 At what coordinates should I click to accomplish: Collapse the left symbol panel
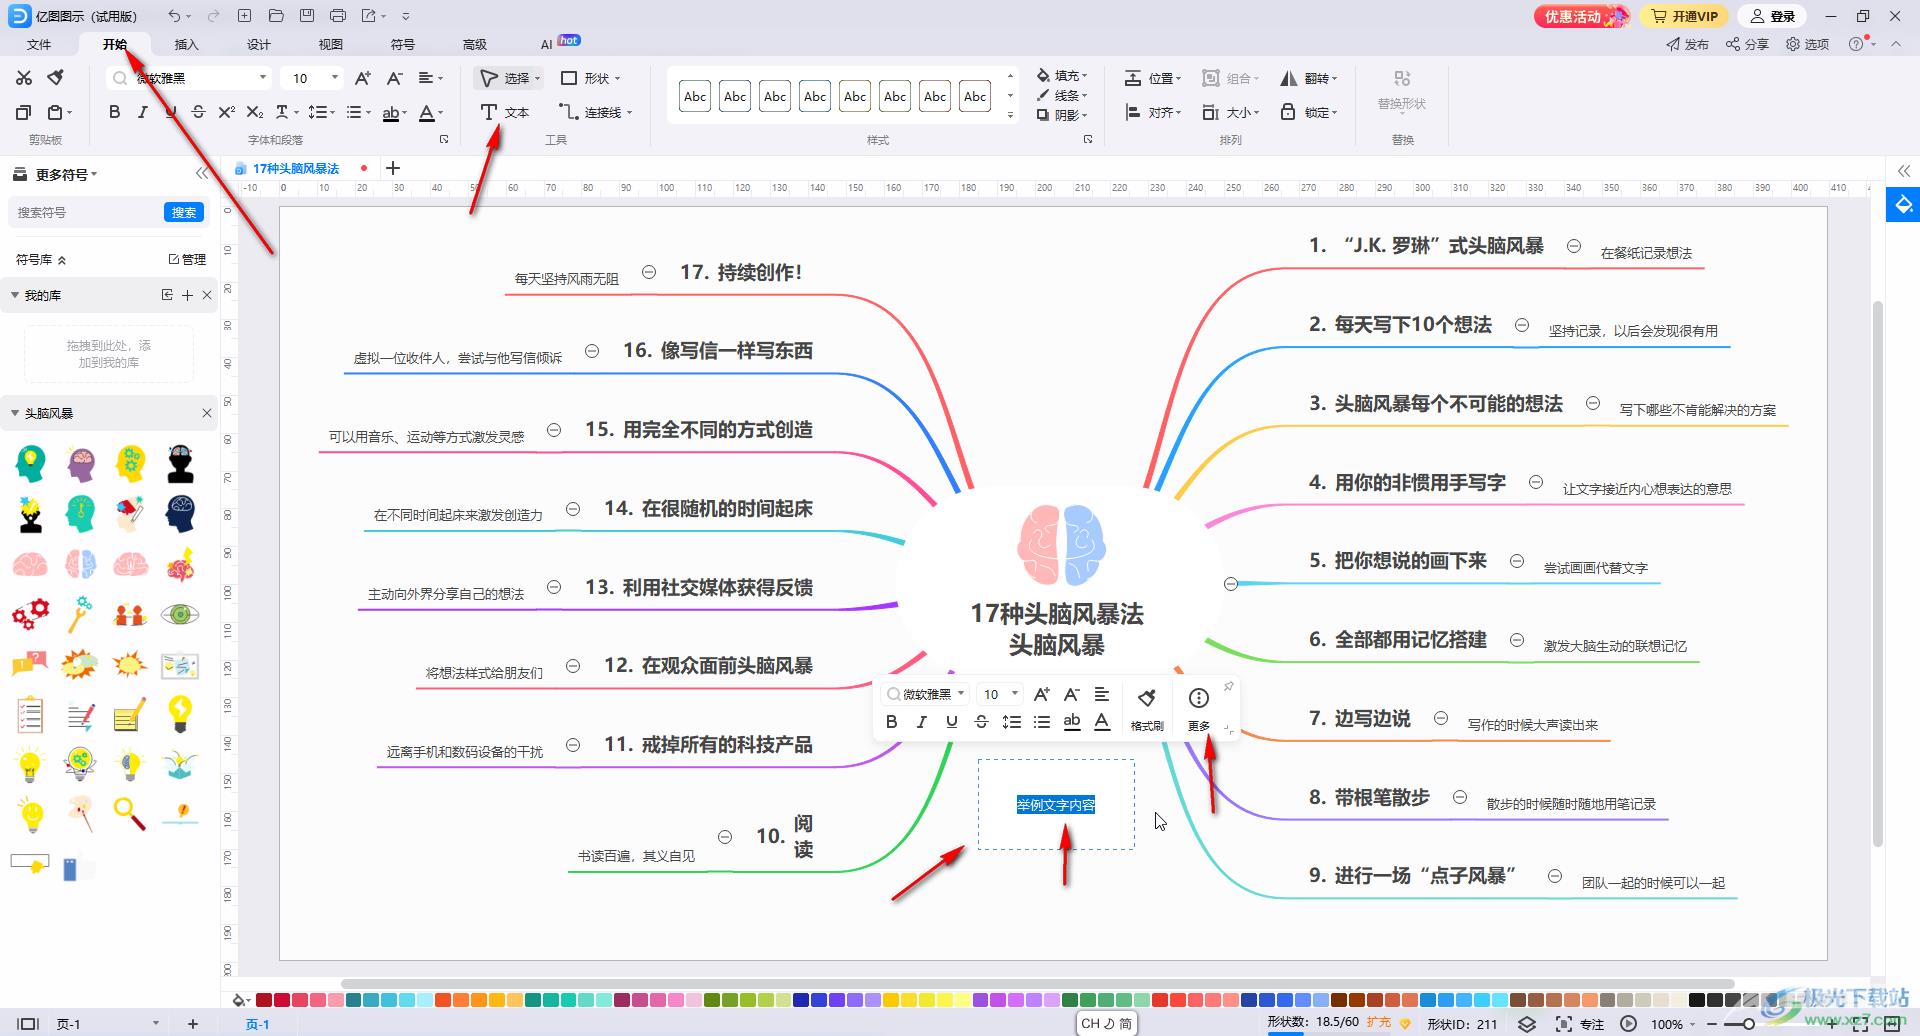click(x=202, y=174)
